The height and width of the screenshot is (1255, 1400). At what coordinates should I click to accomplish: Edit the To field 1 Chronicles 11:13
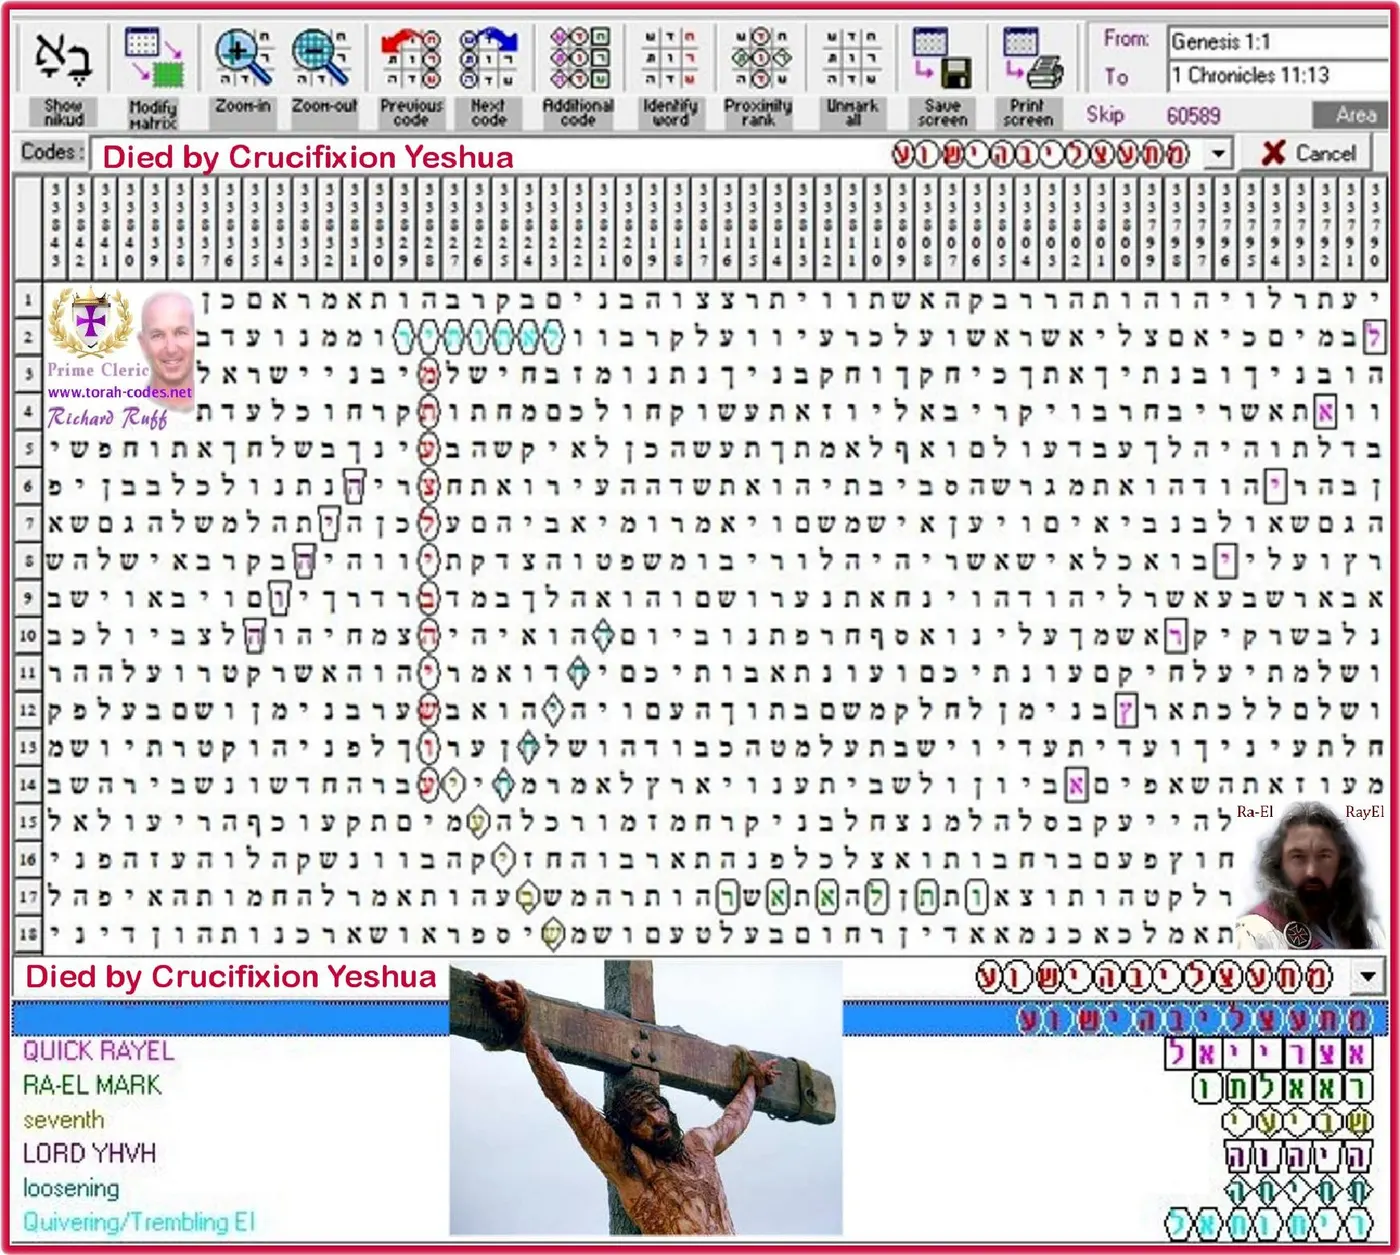pos(1276,75)
